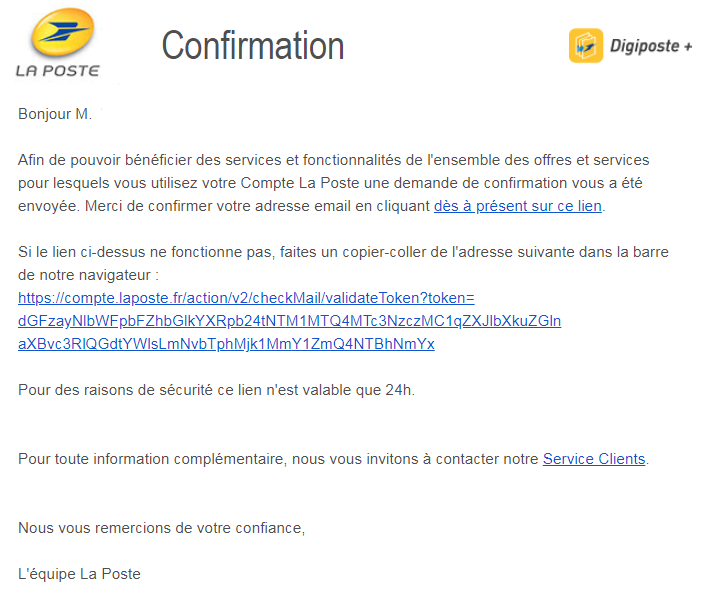Open the compte.laposte.fr validateToken URL first line
Viewport: 701px width, 595px height.
[246, 298]
